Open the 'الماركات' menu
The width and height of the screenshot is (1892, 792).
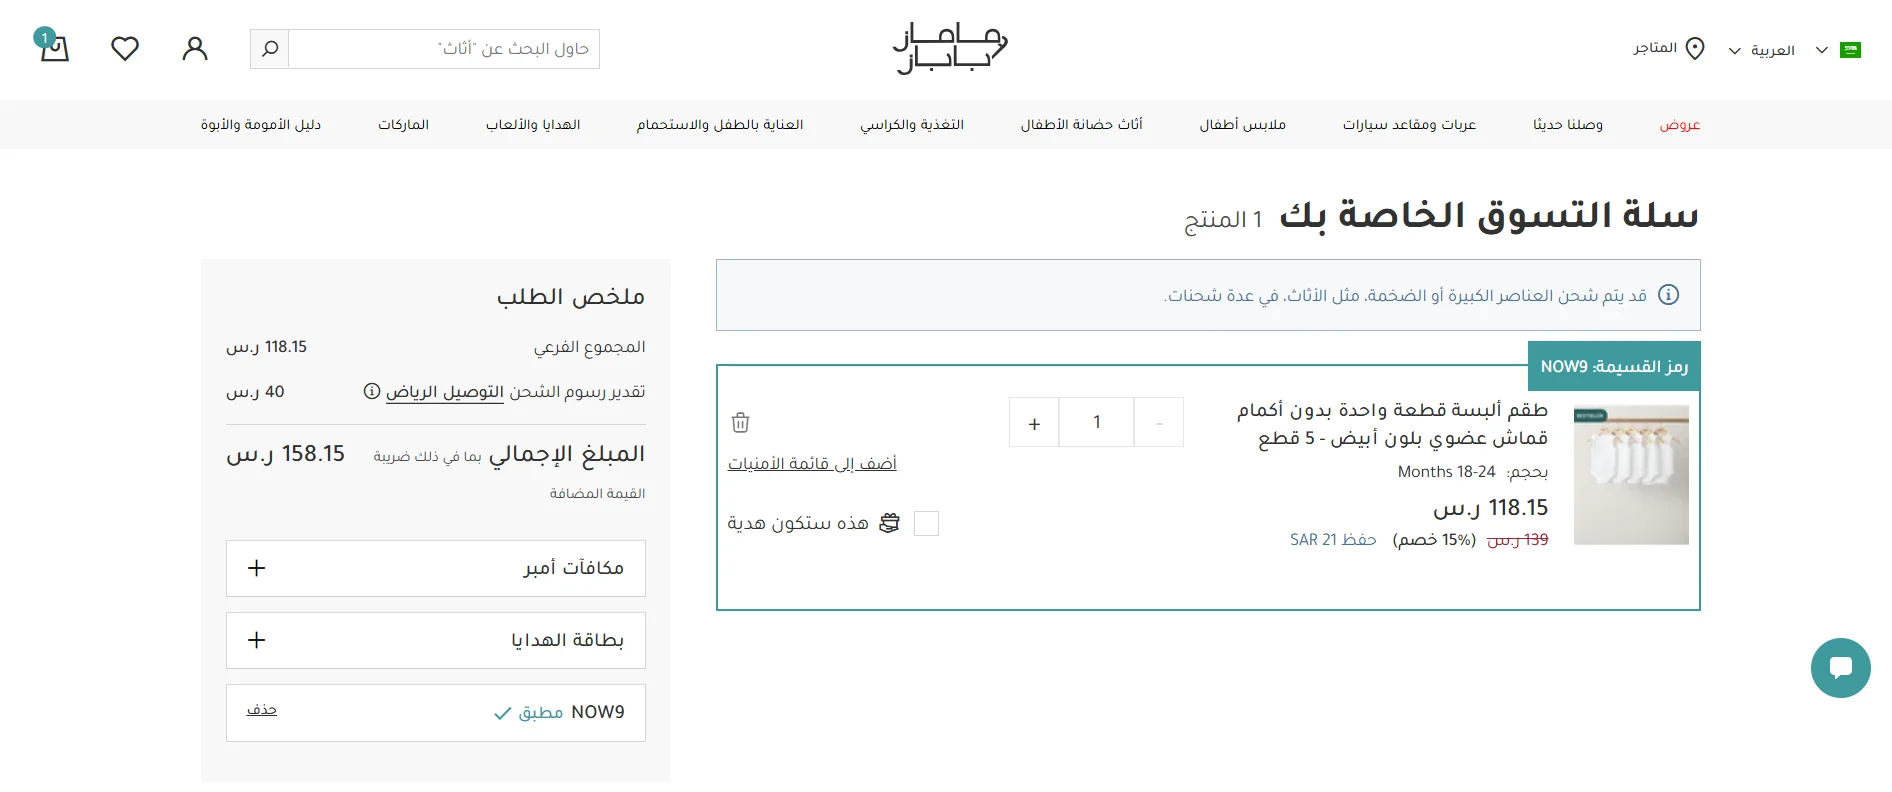[403, 125]
